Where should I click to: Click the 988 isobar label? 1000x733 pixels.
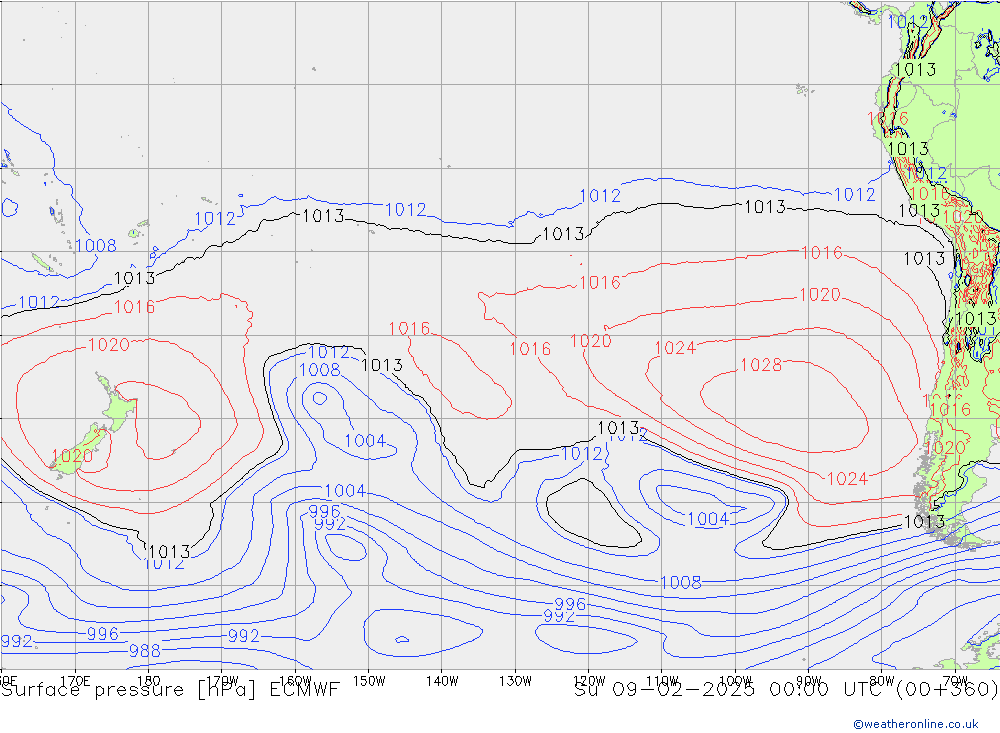[144, 651]
